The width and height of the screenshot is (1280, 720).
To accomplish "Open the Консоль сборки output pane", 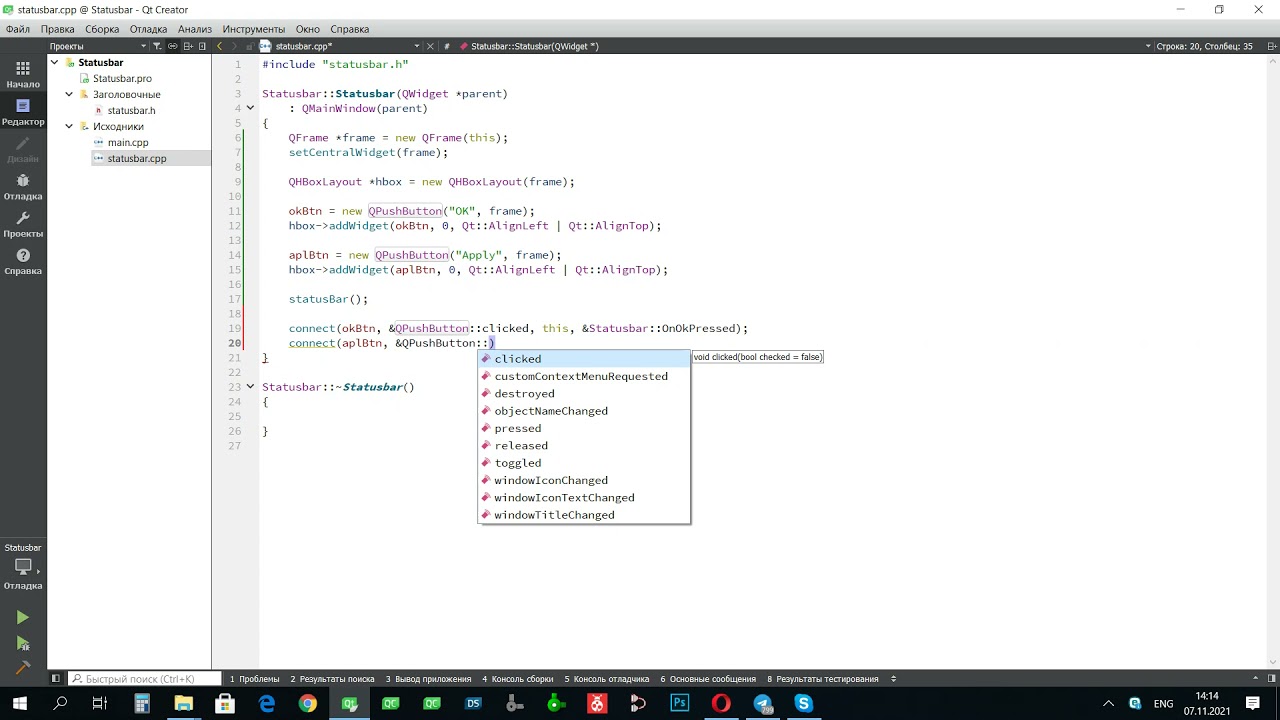I will 517,679.
